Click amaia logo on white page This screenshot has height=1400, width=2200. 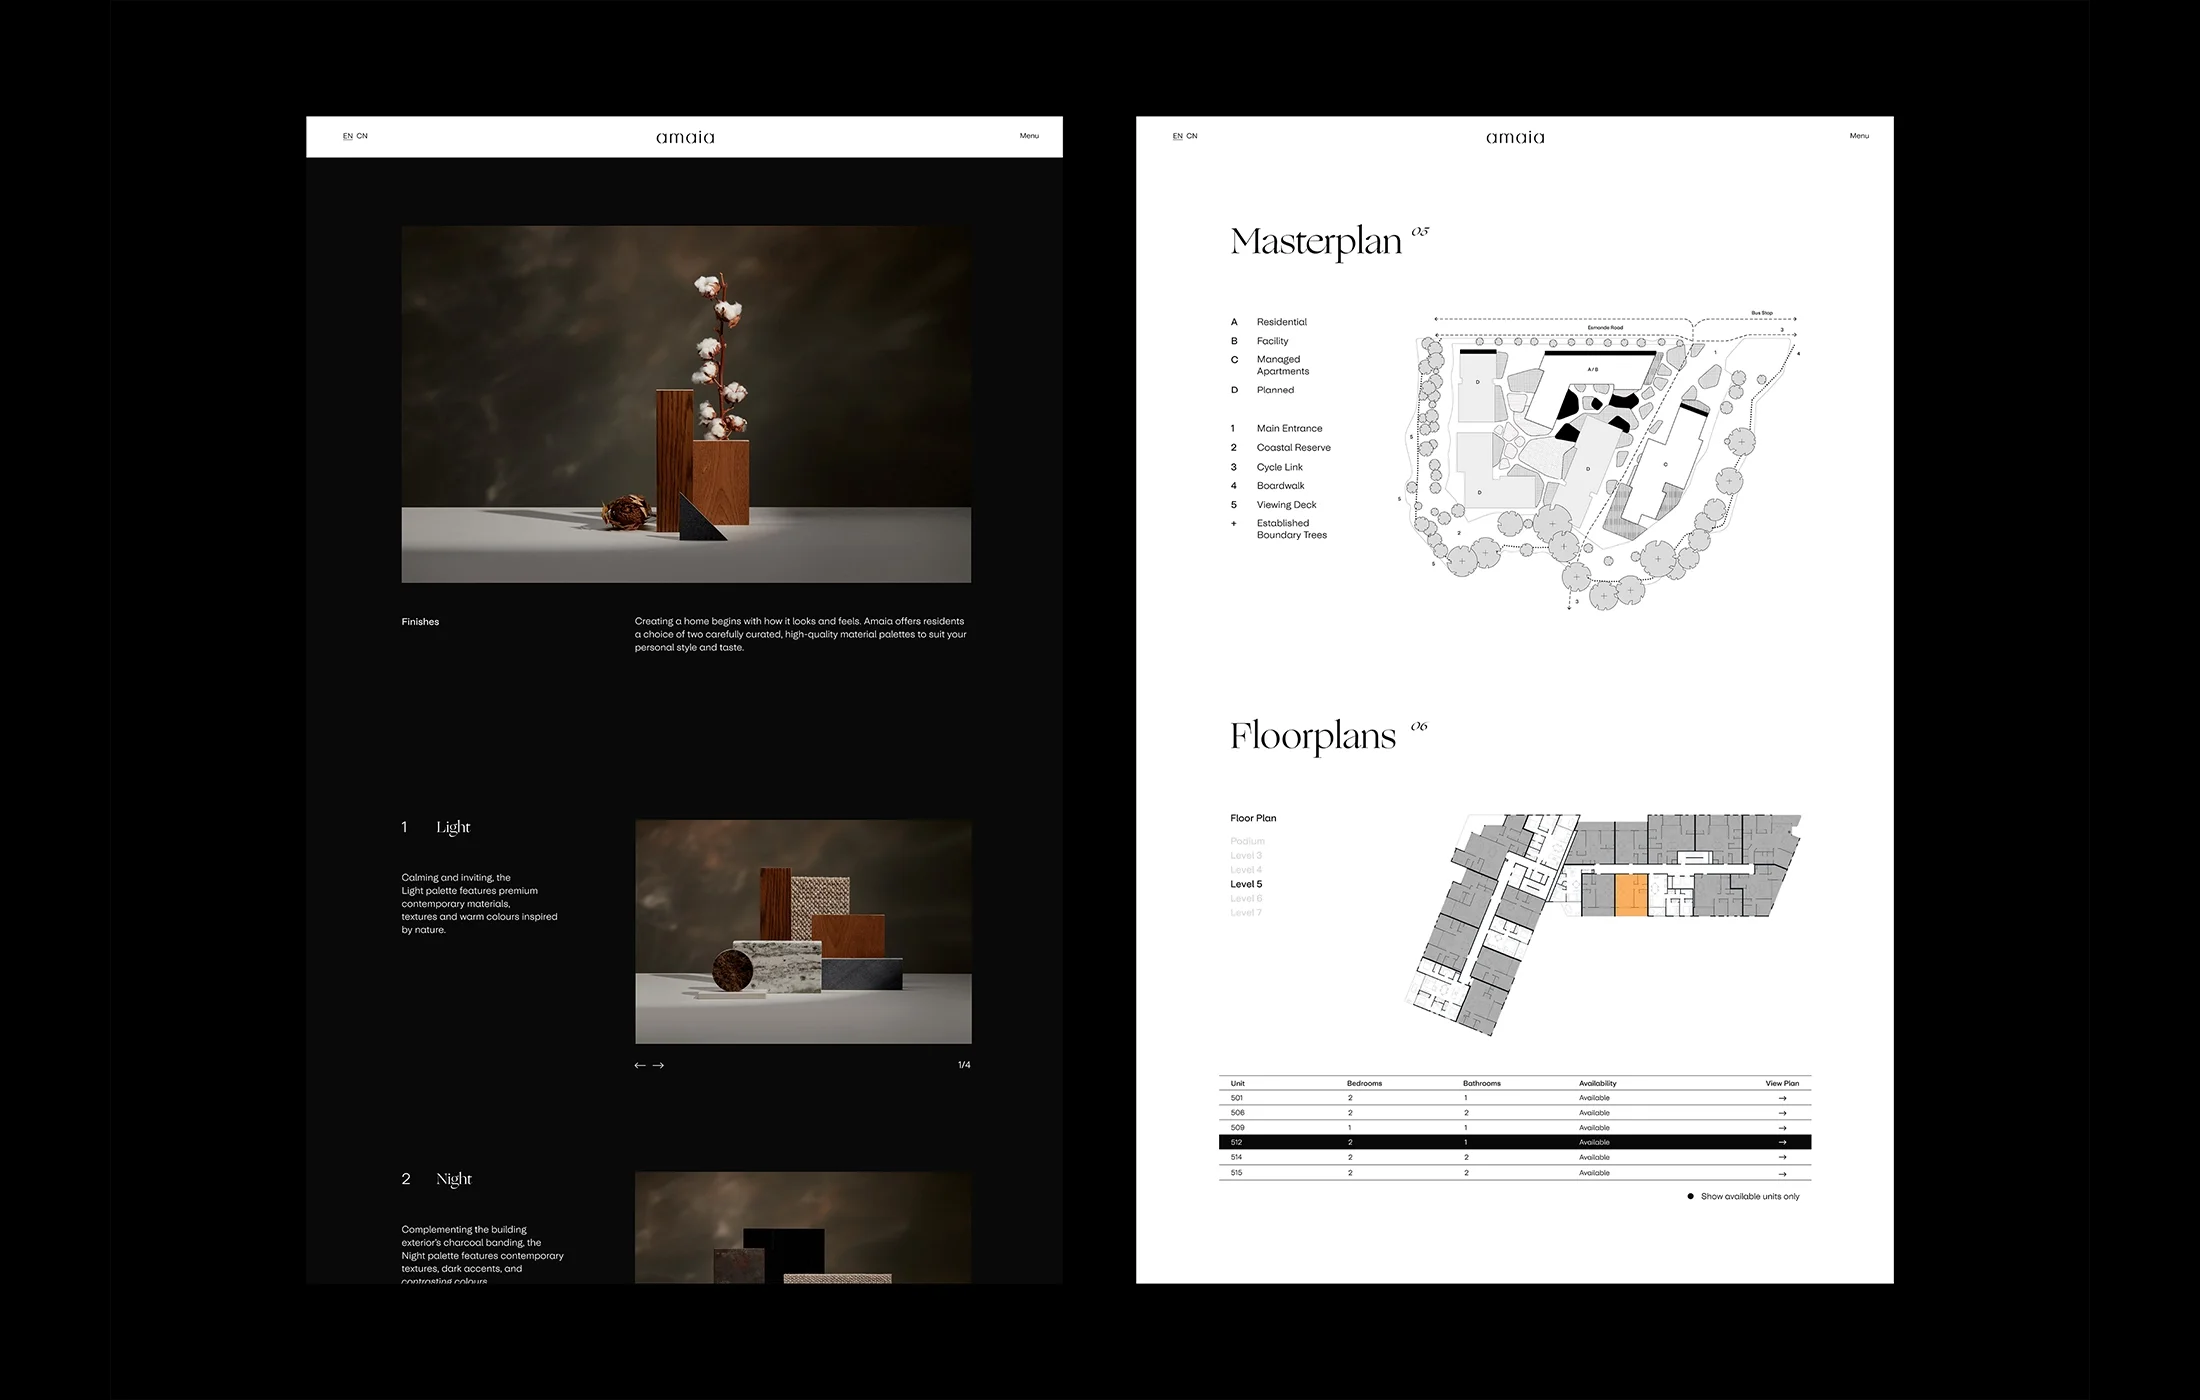[x=1514, y=137]
